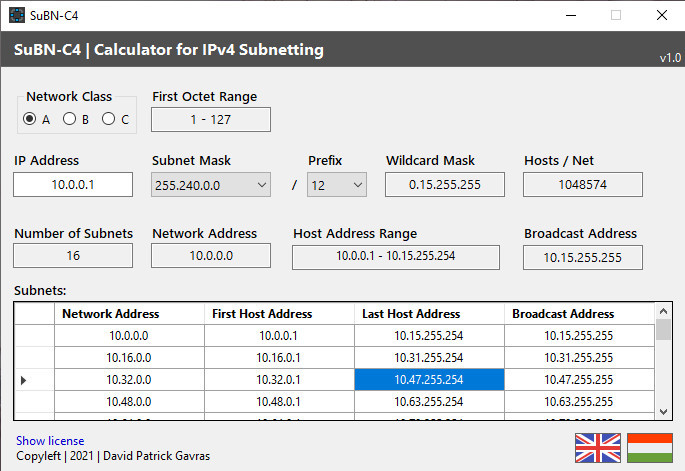
Task: Click the Broadcast Address field showing 10.15.255.255
Action: pyautogui.click(x=583, y=257)
